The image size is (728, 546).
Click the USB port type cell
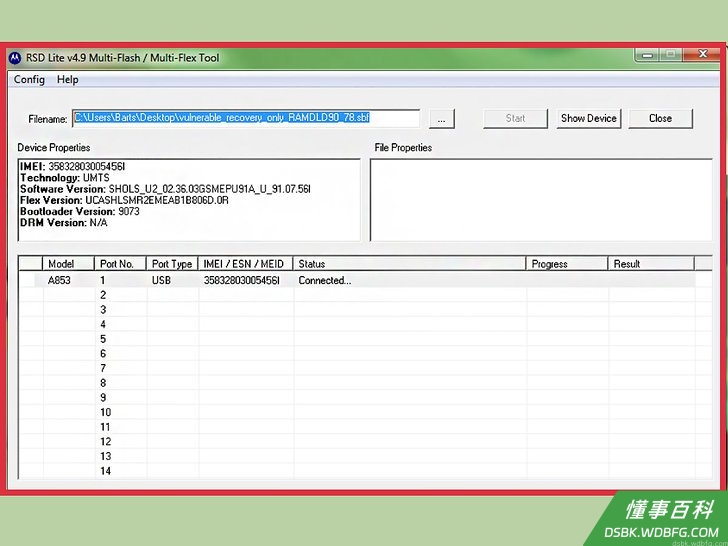click(161, 280)
